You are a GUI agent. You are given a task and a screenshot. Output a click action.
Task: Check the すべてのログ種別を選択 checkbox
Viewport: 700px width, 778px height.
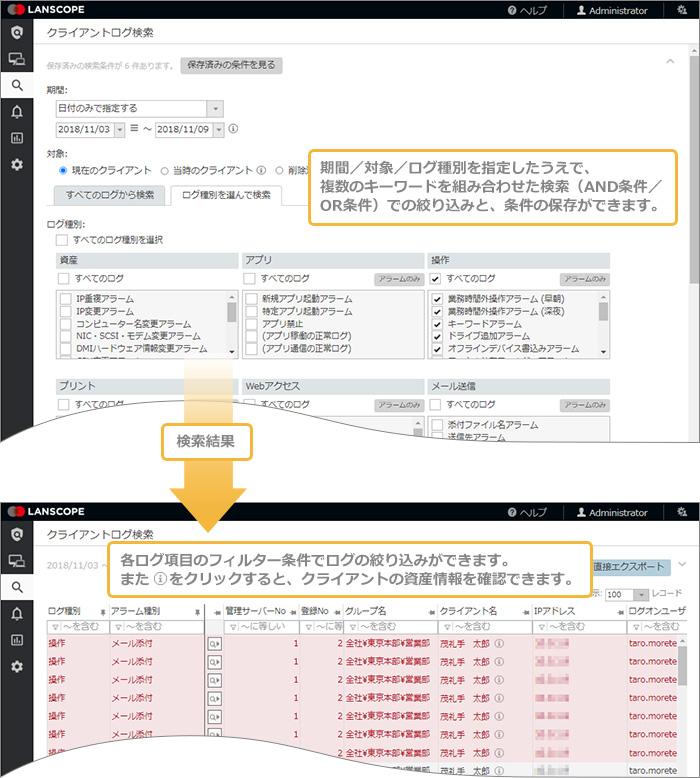coord(62,240)
